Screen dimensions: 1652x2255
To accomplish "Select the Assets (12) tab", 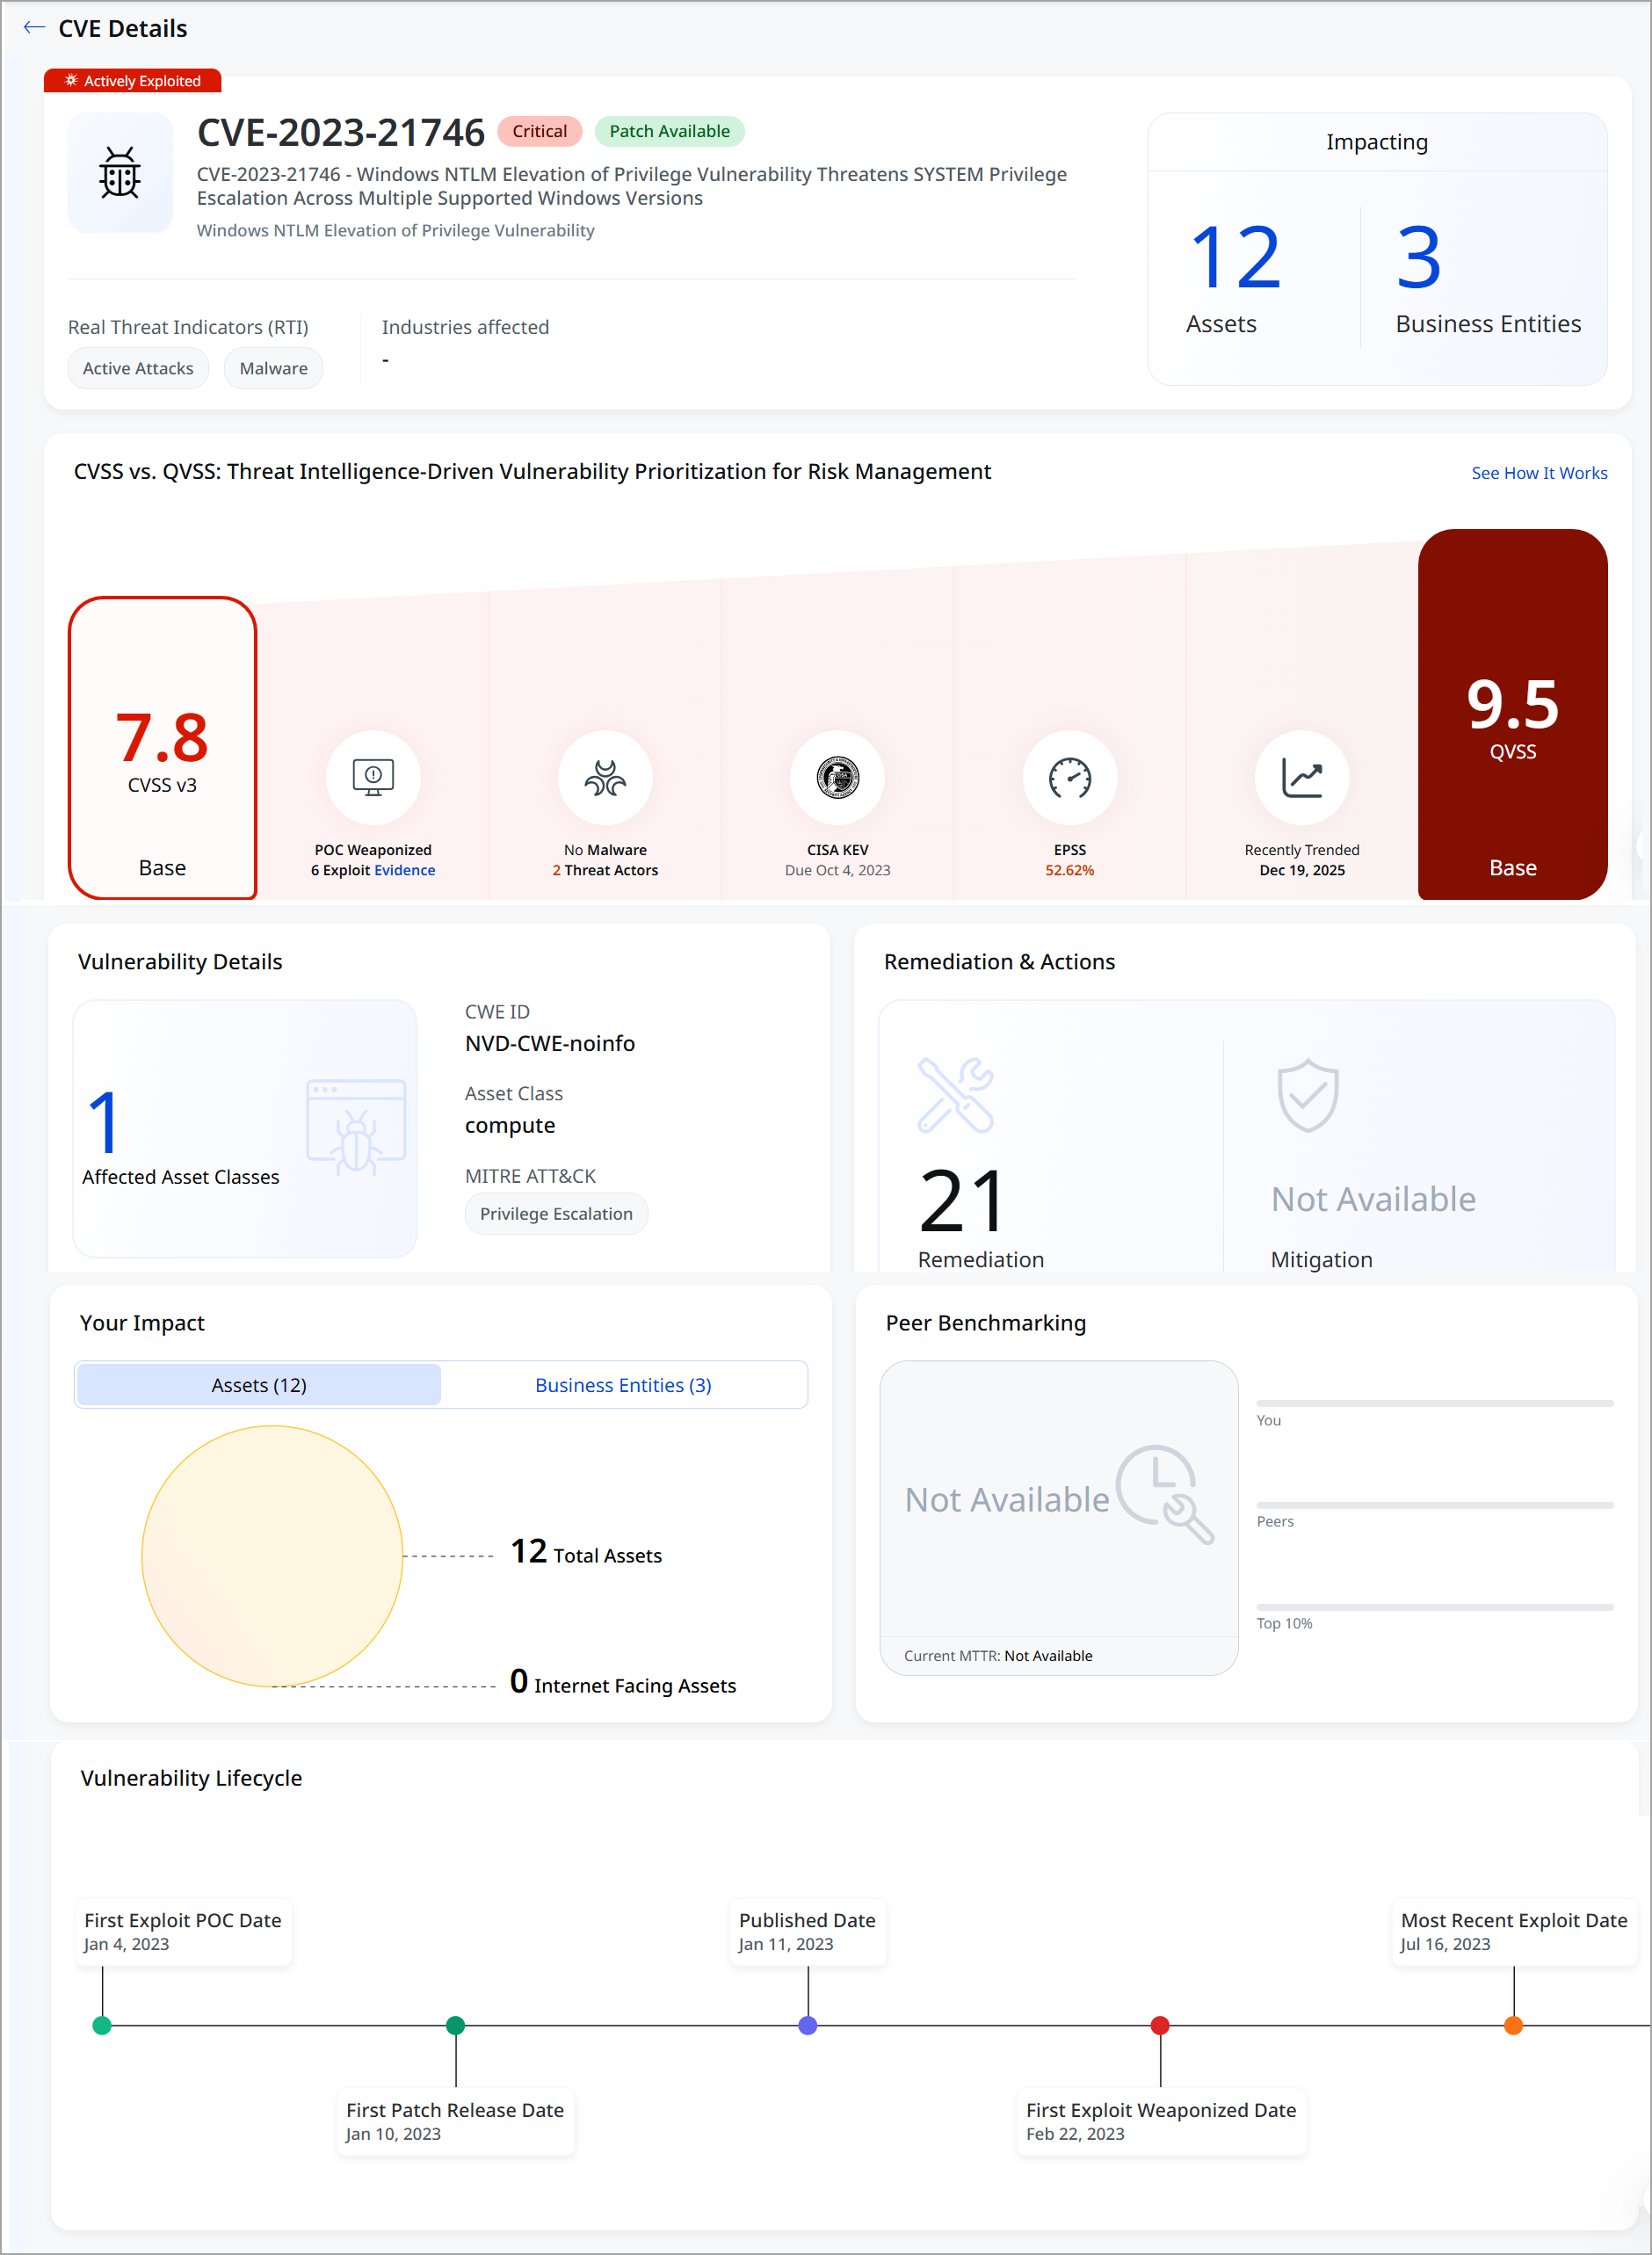I will pyautogui.click(x=257, y=1384).
